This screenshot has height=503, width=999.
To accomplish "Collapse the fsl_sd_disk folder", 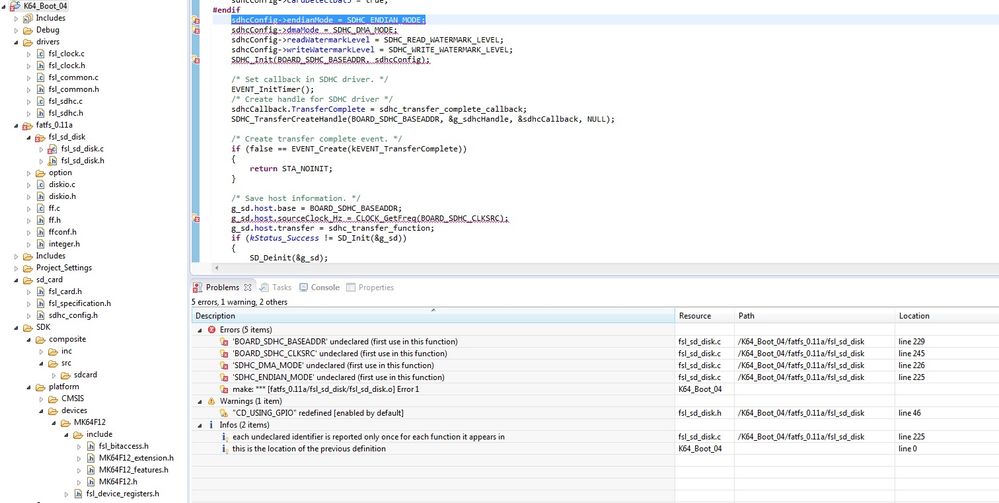I will [x=29, y=137].
